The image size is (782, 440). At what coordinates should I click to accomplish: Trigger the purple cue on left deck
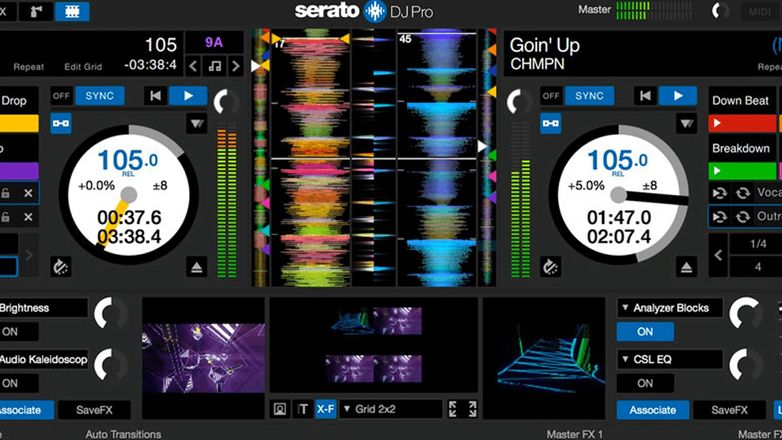[19, 171]
